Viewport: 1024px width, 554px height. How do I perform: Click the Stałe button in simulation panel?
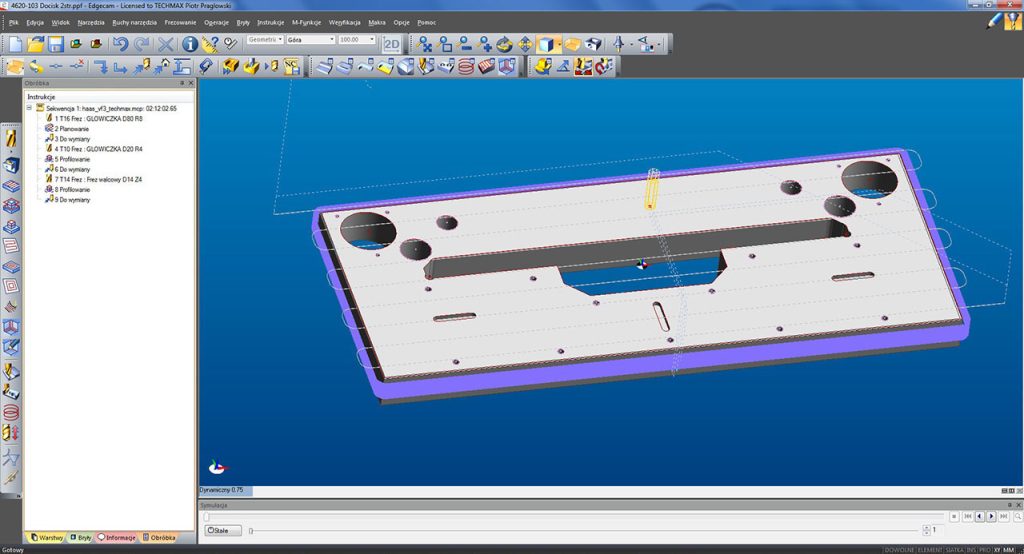(223, 530)
